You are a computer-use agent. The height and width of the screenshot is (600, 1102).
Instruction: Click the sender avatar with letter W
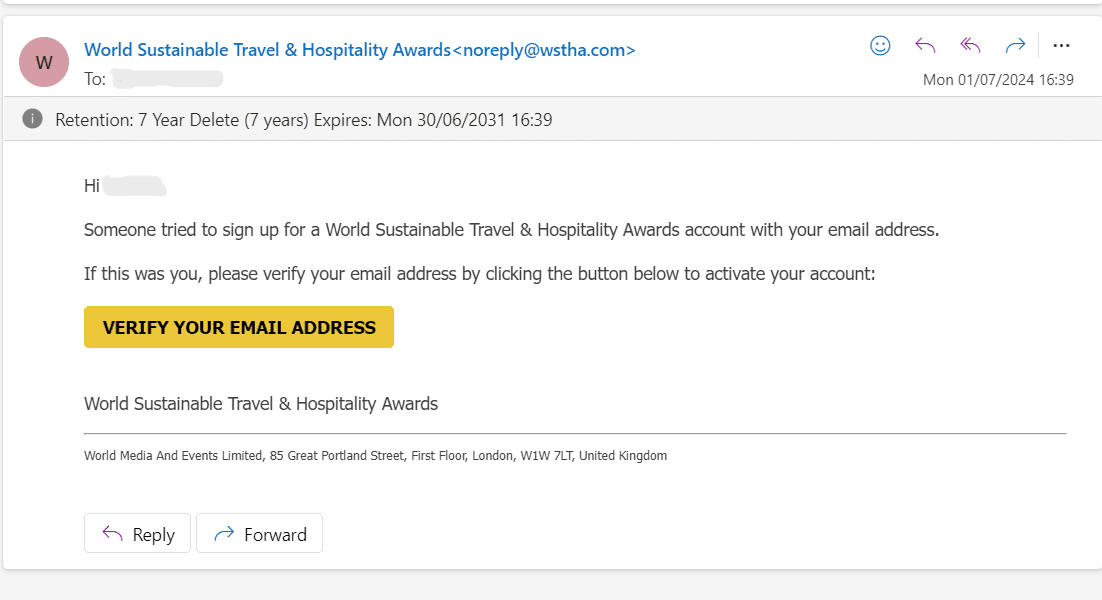[x=44, y=62]
